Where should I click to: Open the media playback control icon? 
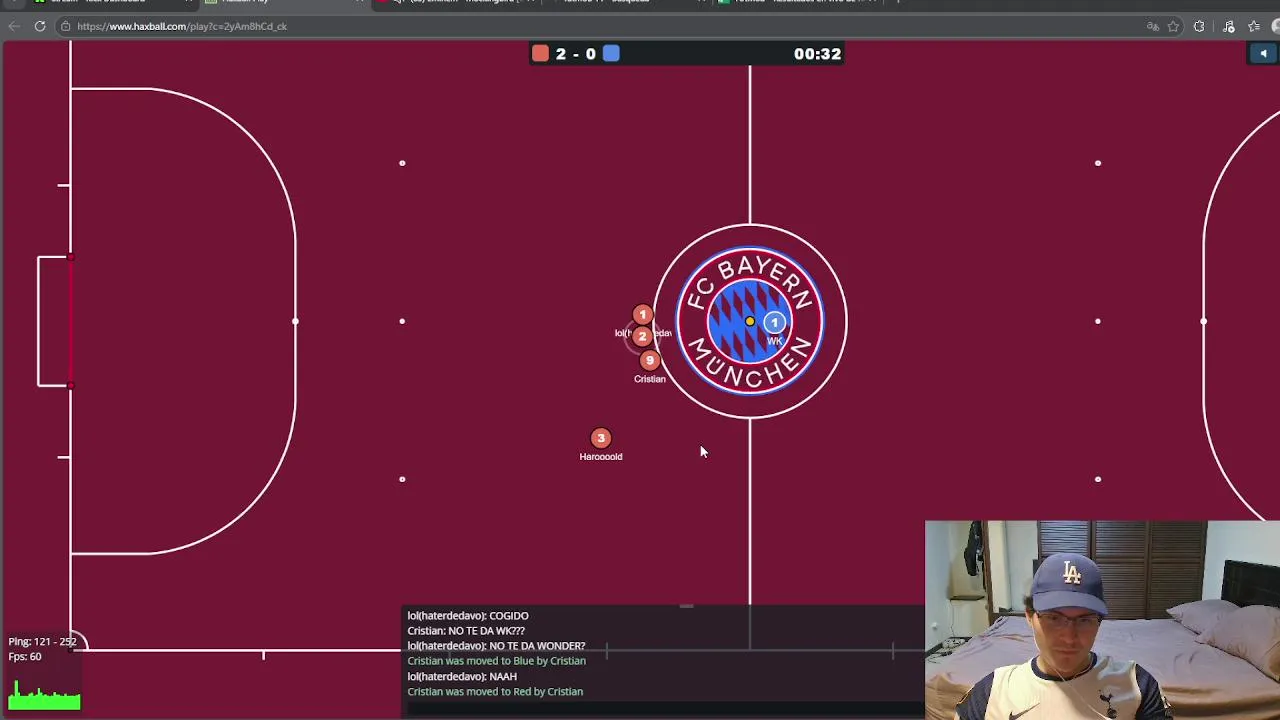1229,26
